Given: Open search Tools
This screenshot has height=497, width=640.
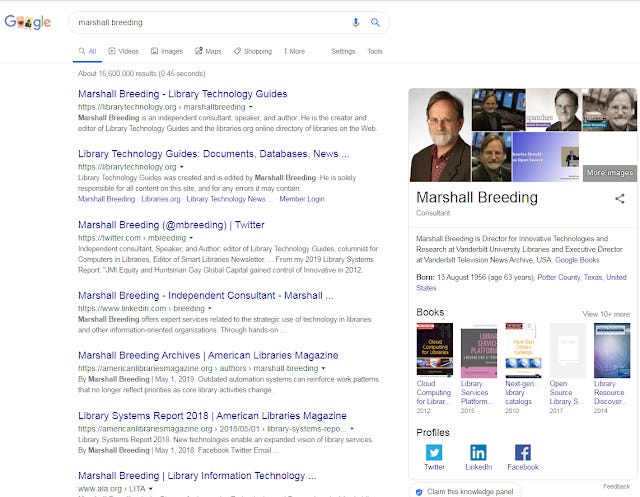Looking at the screenshot, I should pos(375,51).
